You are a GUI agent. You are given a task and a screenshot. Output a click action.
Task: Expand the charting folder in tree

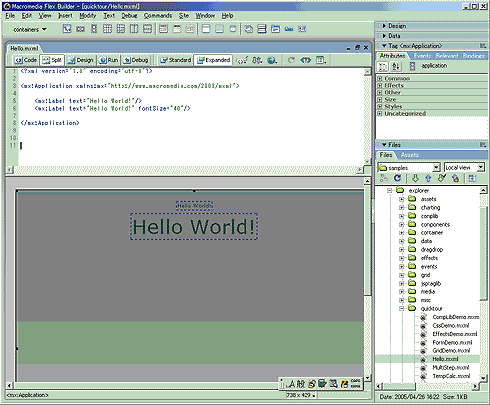point(402,208)
